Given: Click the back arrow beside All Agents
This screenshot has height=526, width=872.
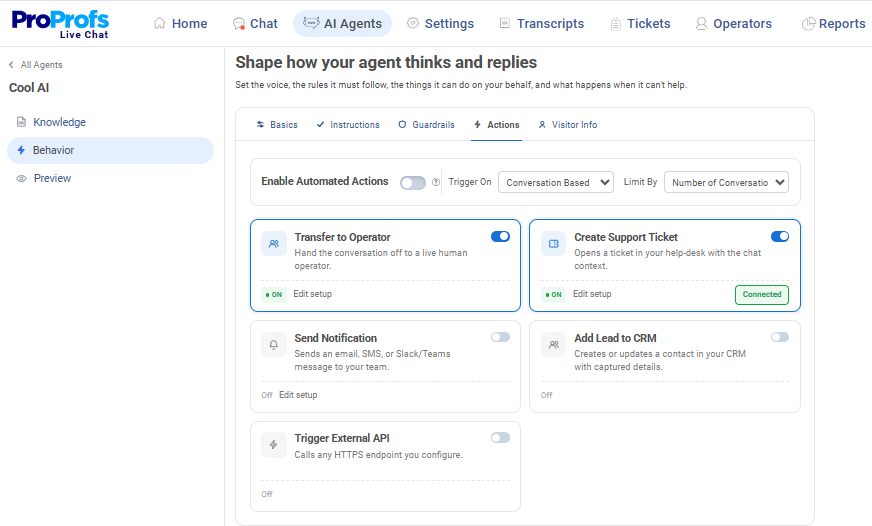Looking at the screenshot, I should click(11, 64).
